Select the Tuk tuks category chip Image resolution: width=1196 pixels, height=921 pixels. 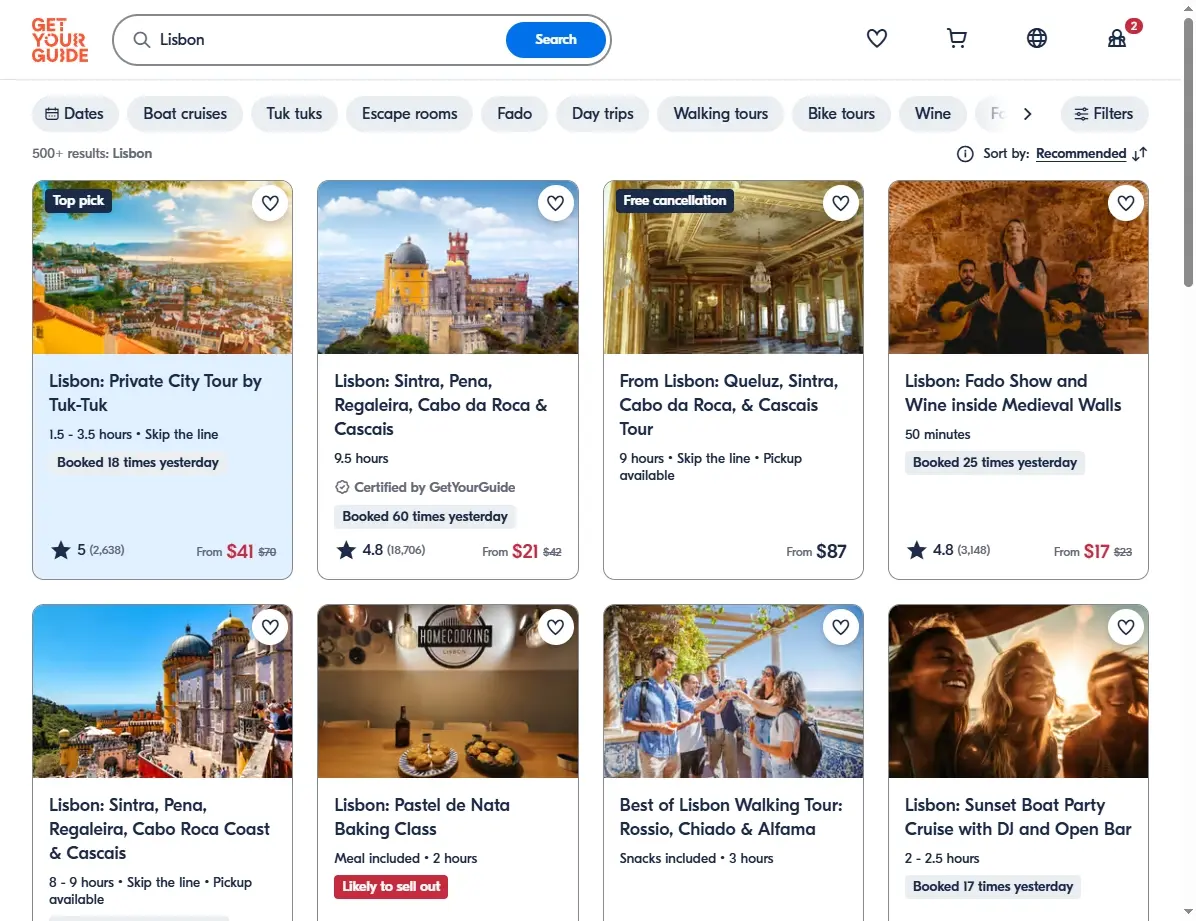click(x=294, y=114)
